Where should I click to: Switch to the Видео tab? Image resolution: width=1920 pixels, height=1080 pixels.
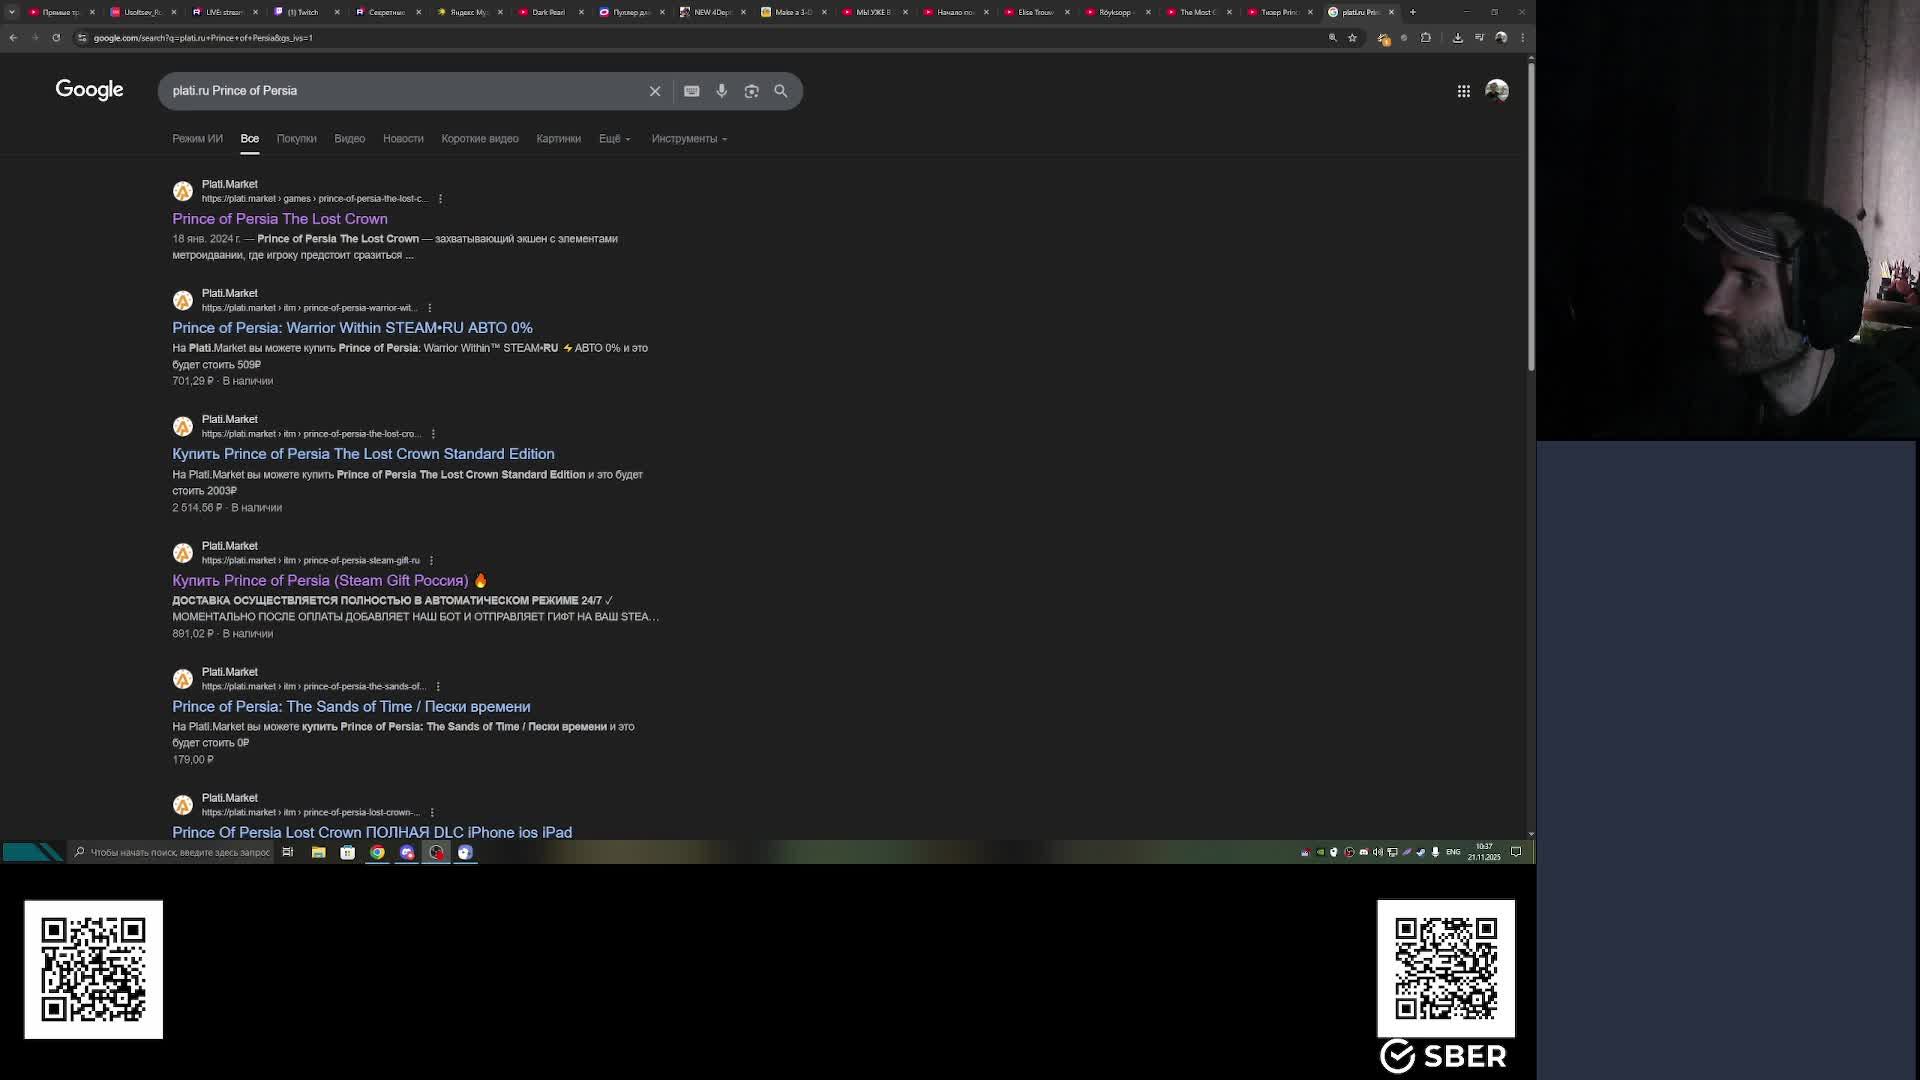coord(349,139)
